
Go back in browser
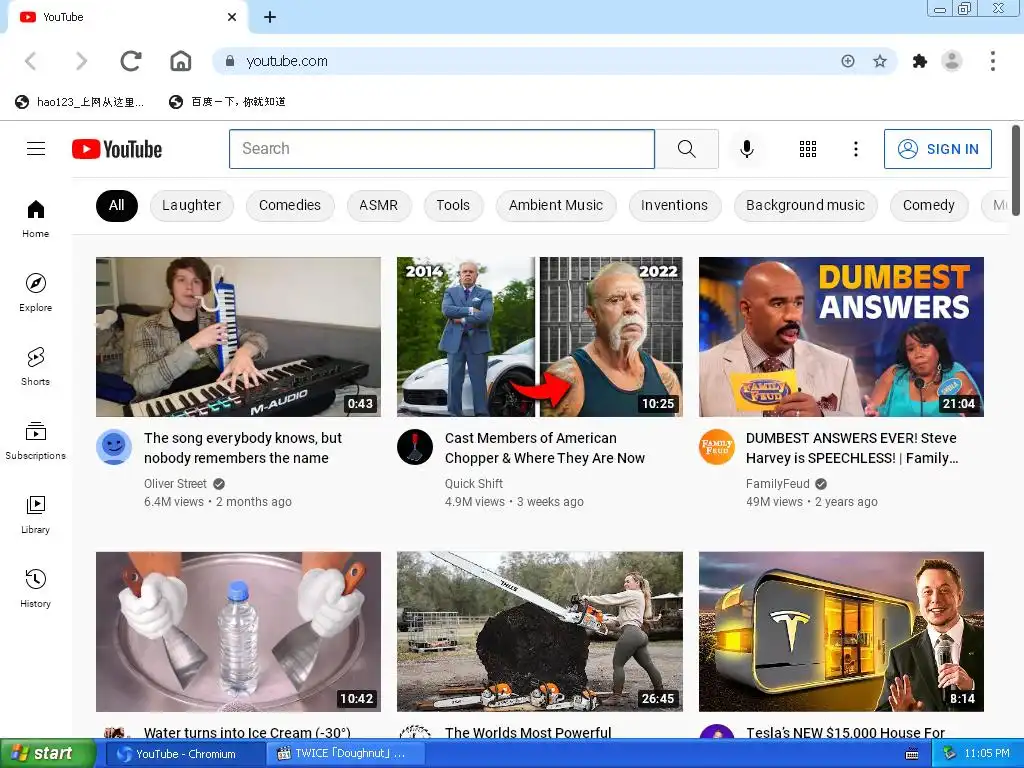(30, 61)
